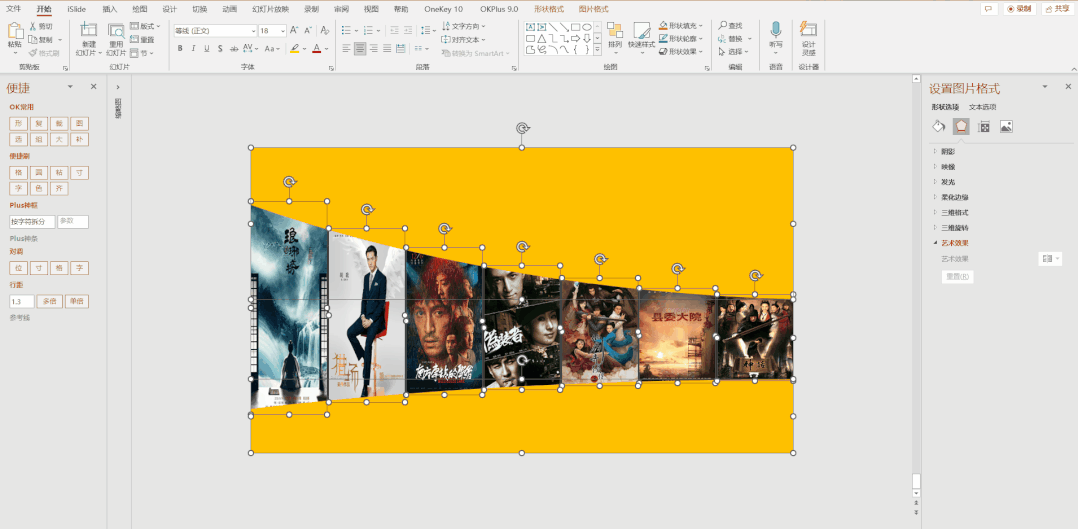The image size is (1078, 529).
Task: Open the font name combo box 等线 (正文)
Action: click(x=214, y=31)
